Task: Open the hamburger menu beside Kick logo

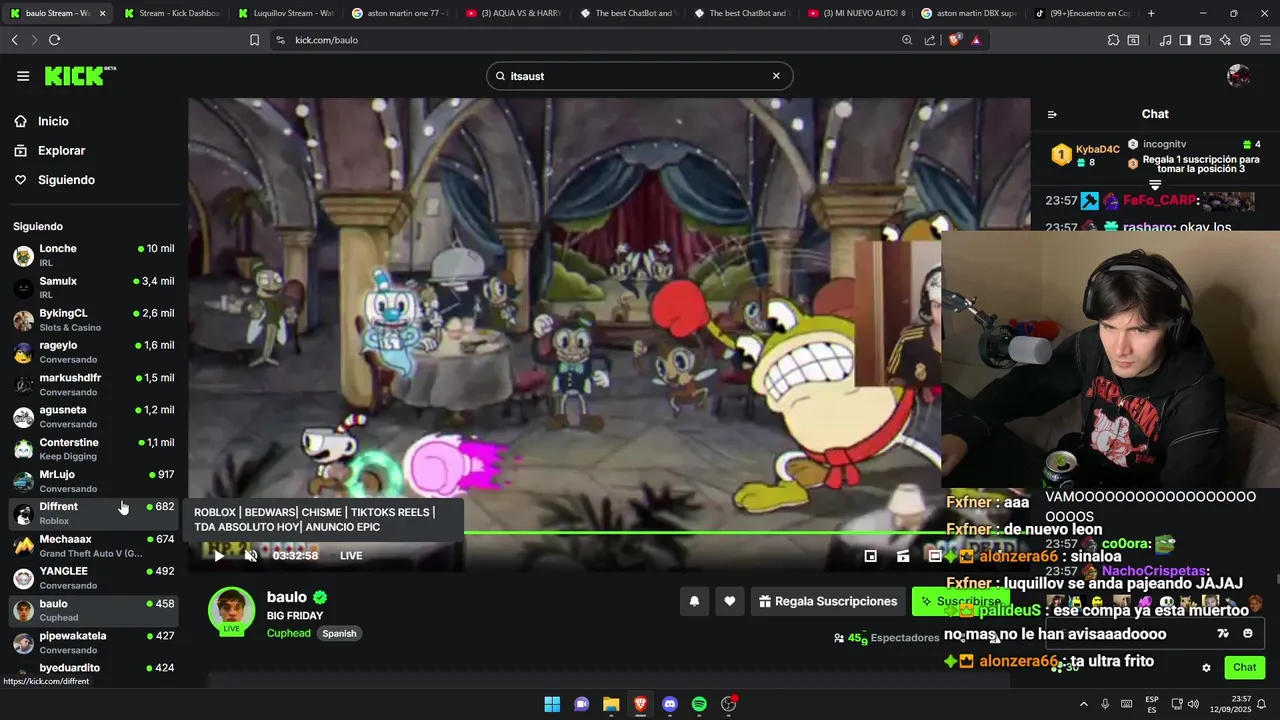Action: click(x=23, y=76)
